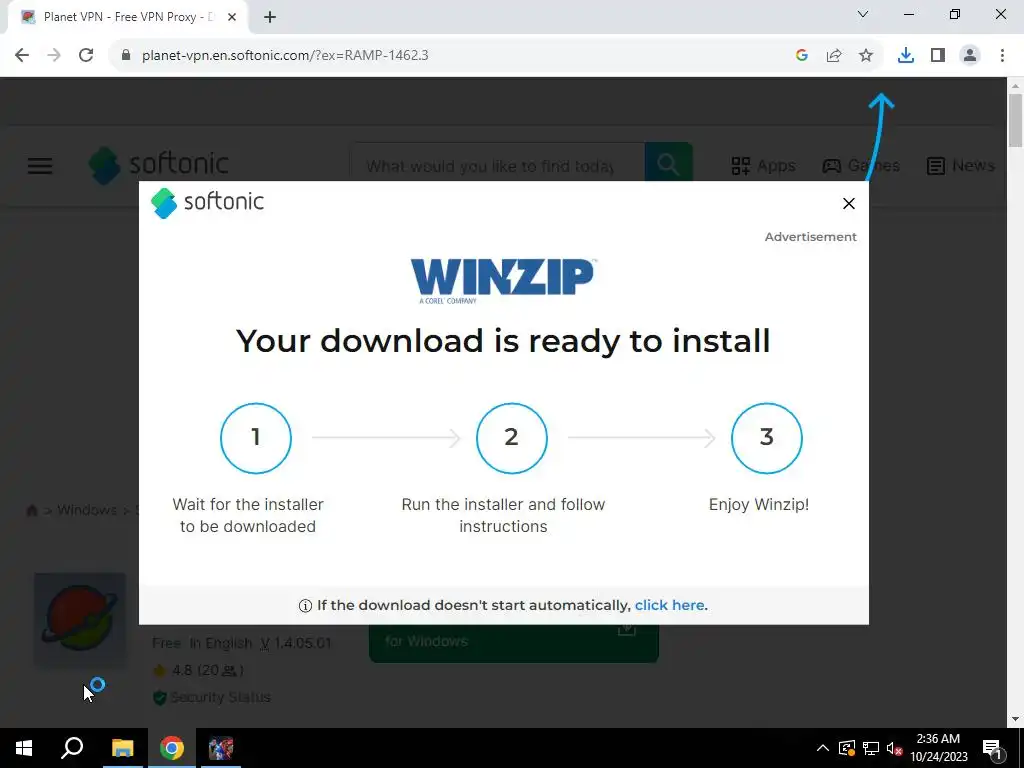The height and width of the screenshot is (768, 1024).
Task: Click the green 'for Windows' download button
Action: 514,643
